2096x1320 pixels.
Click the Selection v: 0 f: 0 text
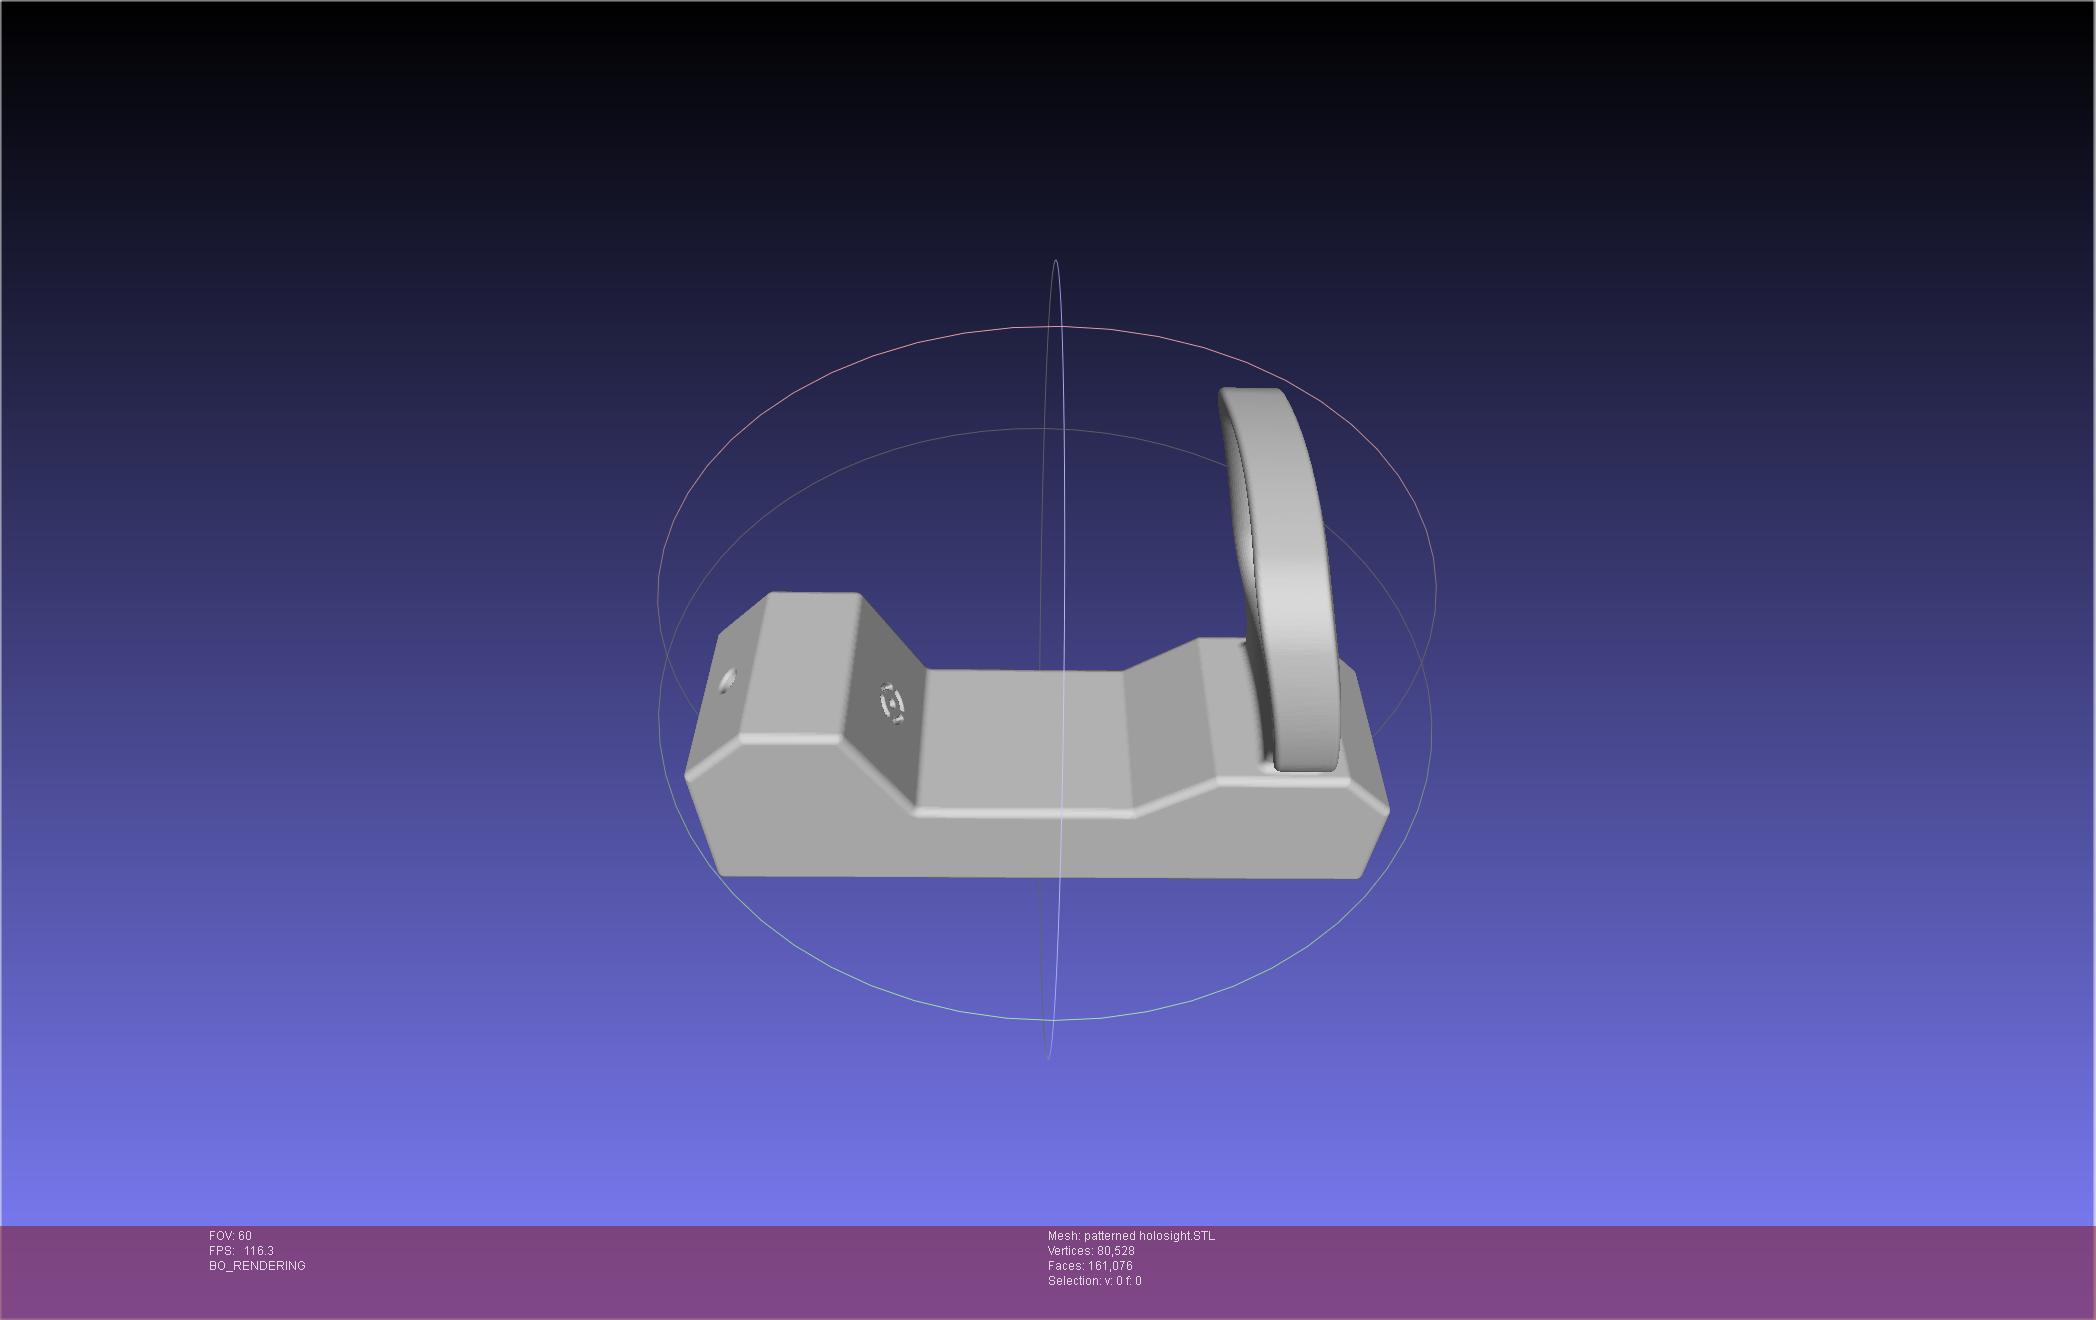tap(1094, 1281)
